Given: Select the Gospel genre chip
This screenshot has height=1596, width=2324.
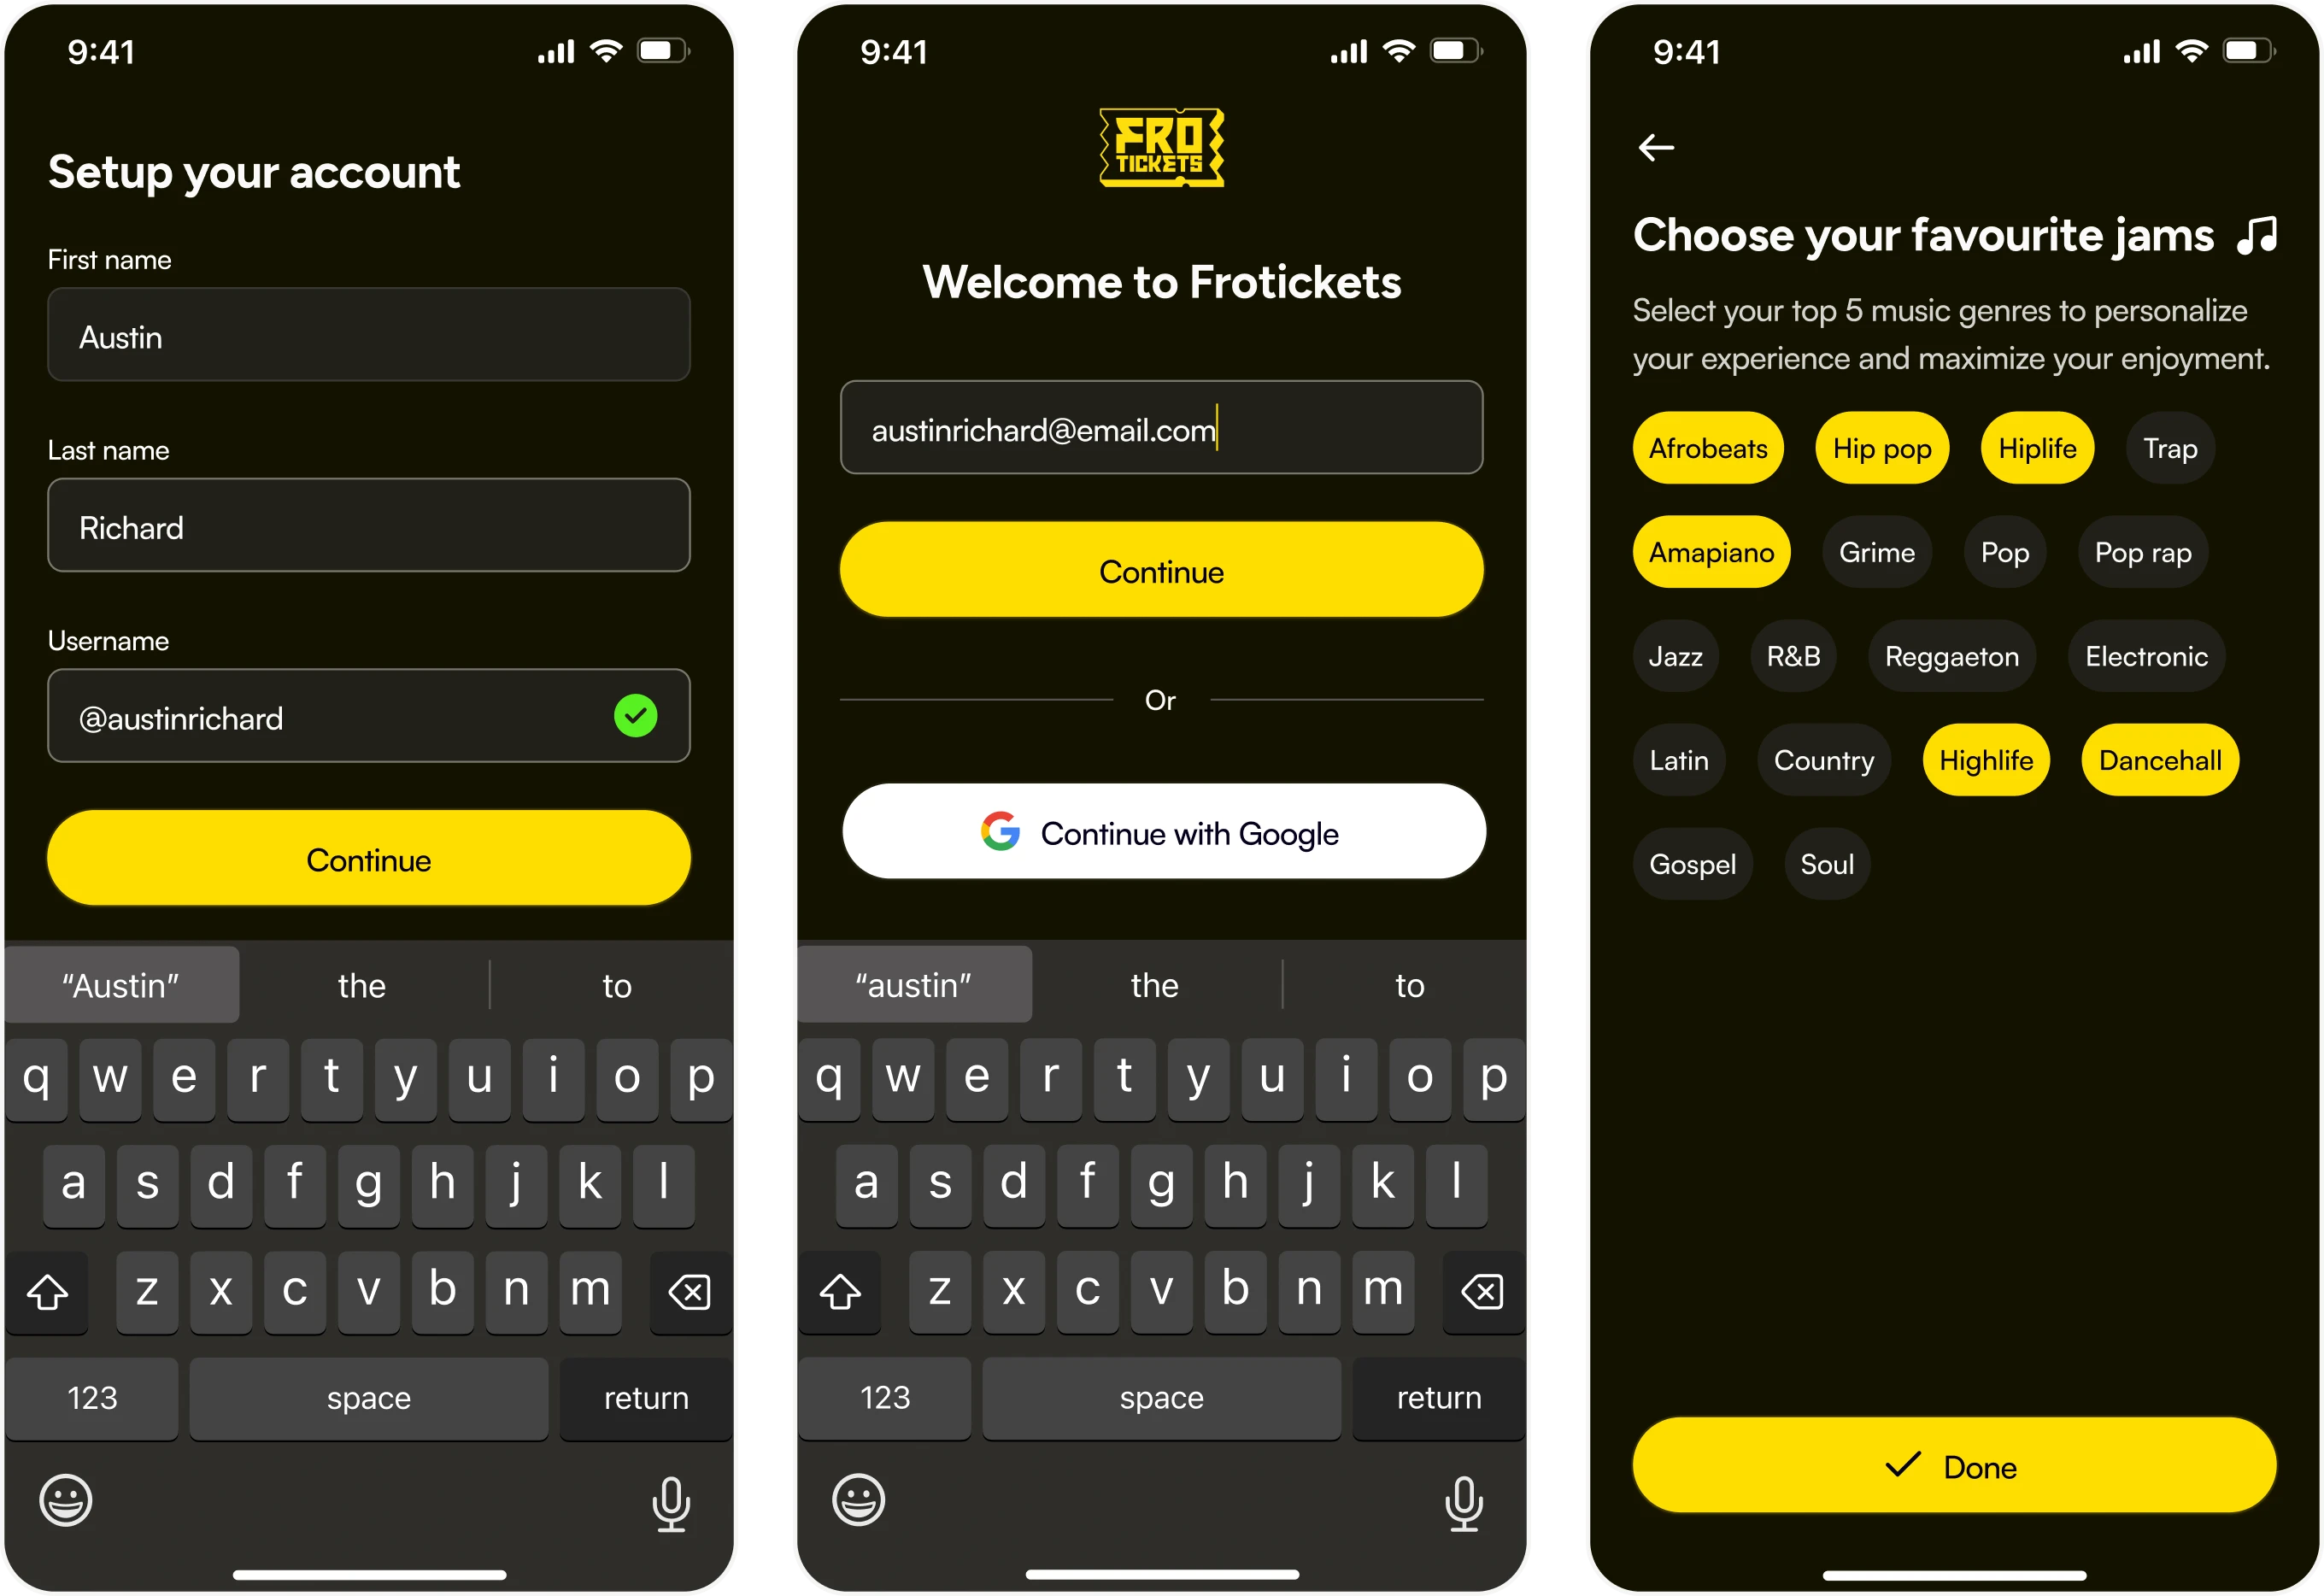Looking at the screenshot, I should [1692, 863].
